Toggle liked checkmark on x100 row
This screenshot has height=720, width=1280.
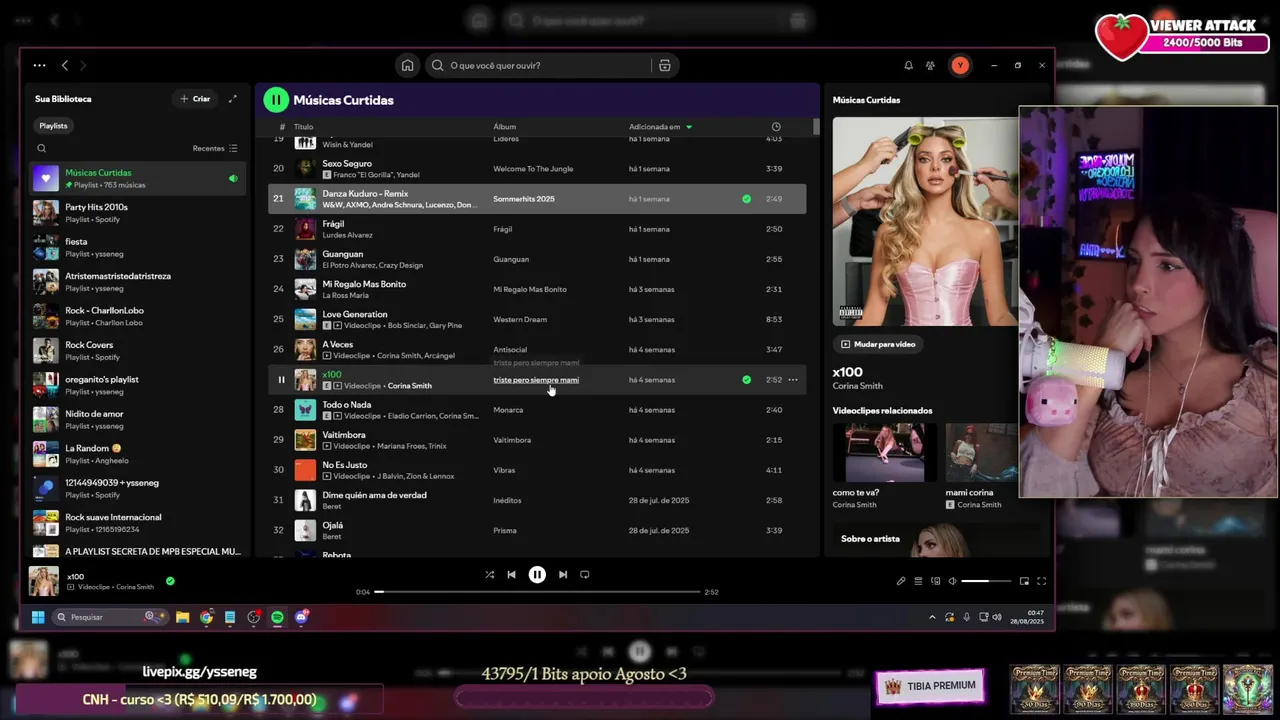pos(746,380)
